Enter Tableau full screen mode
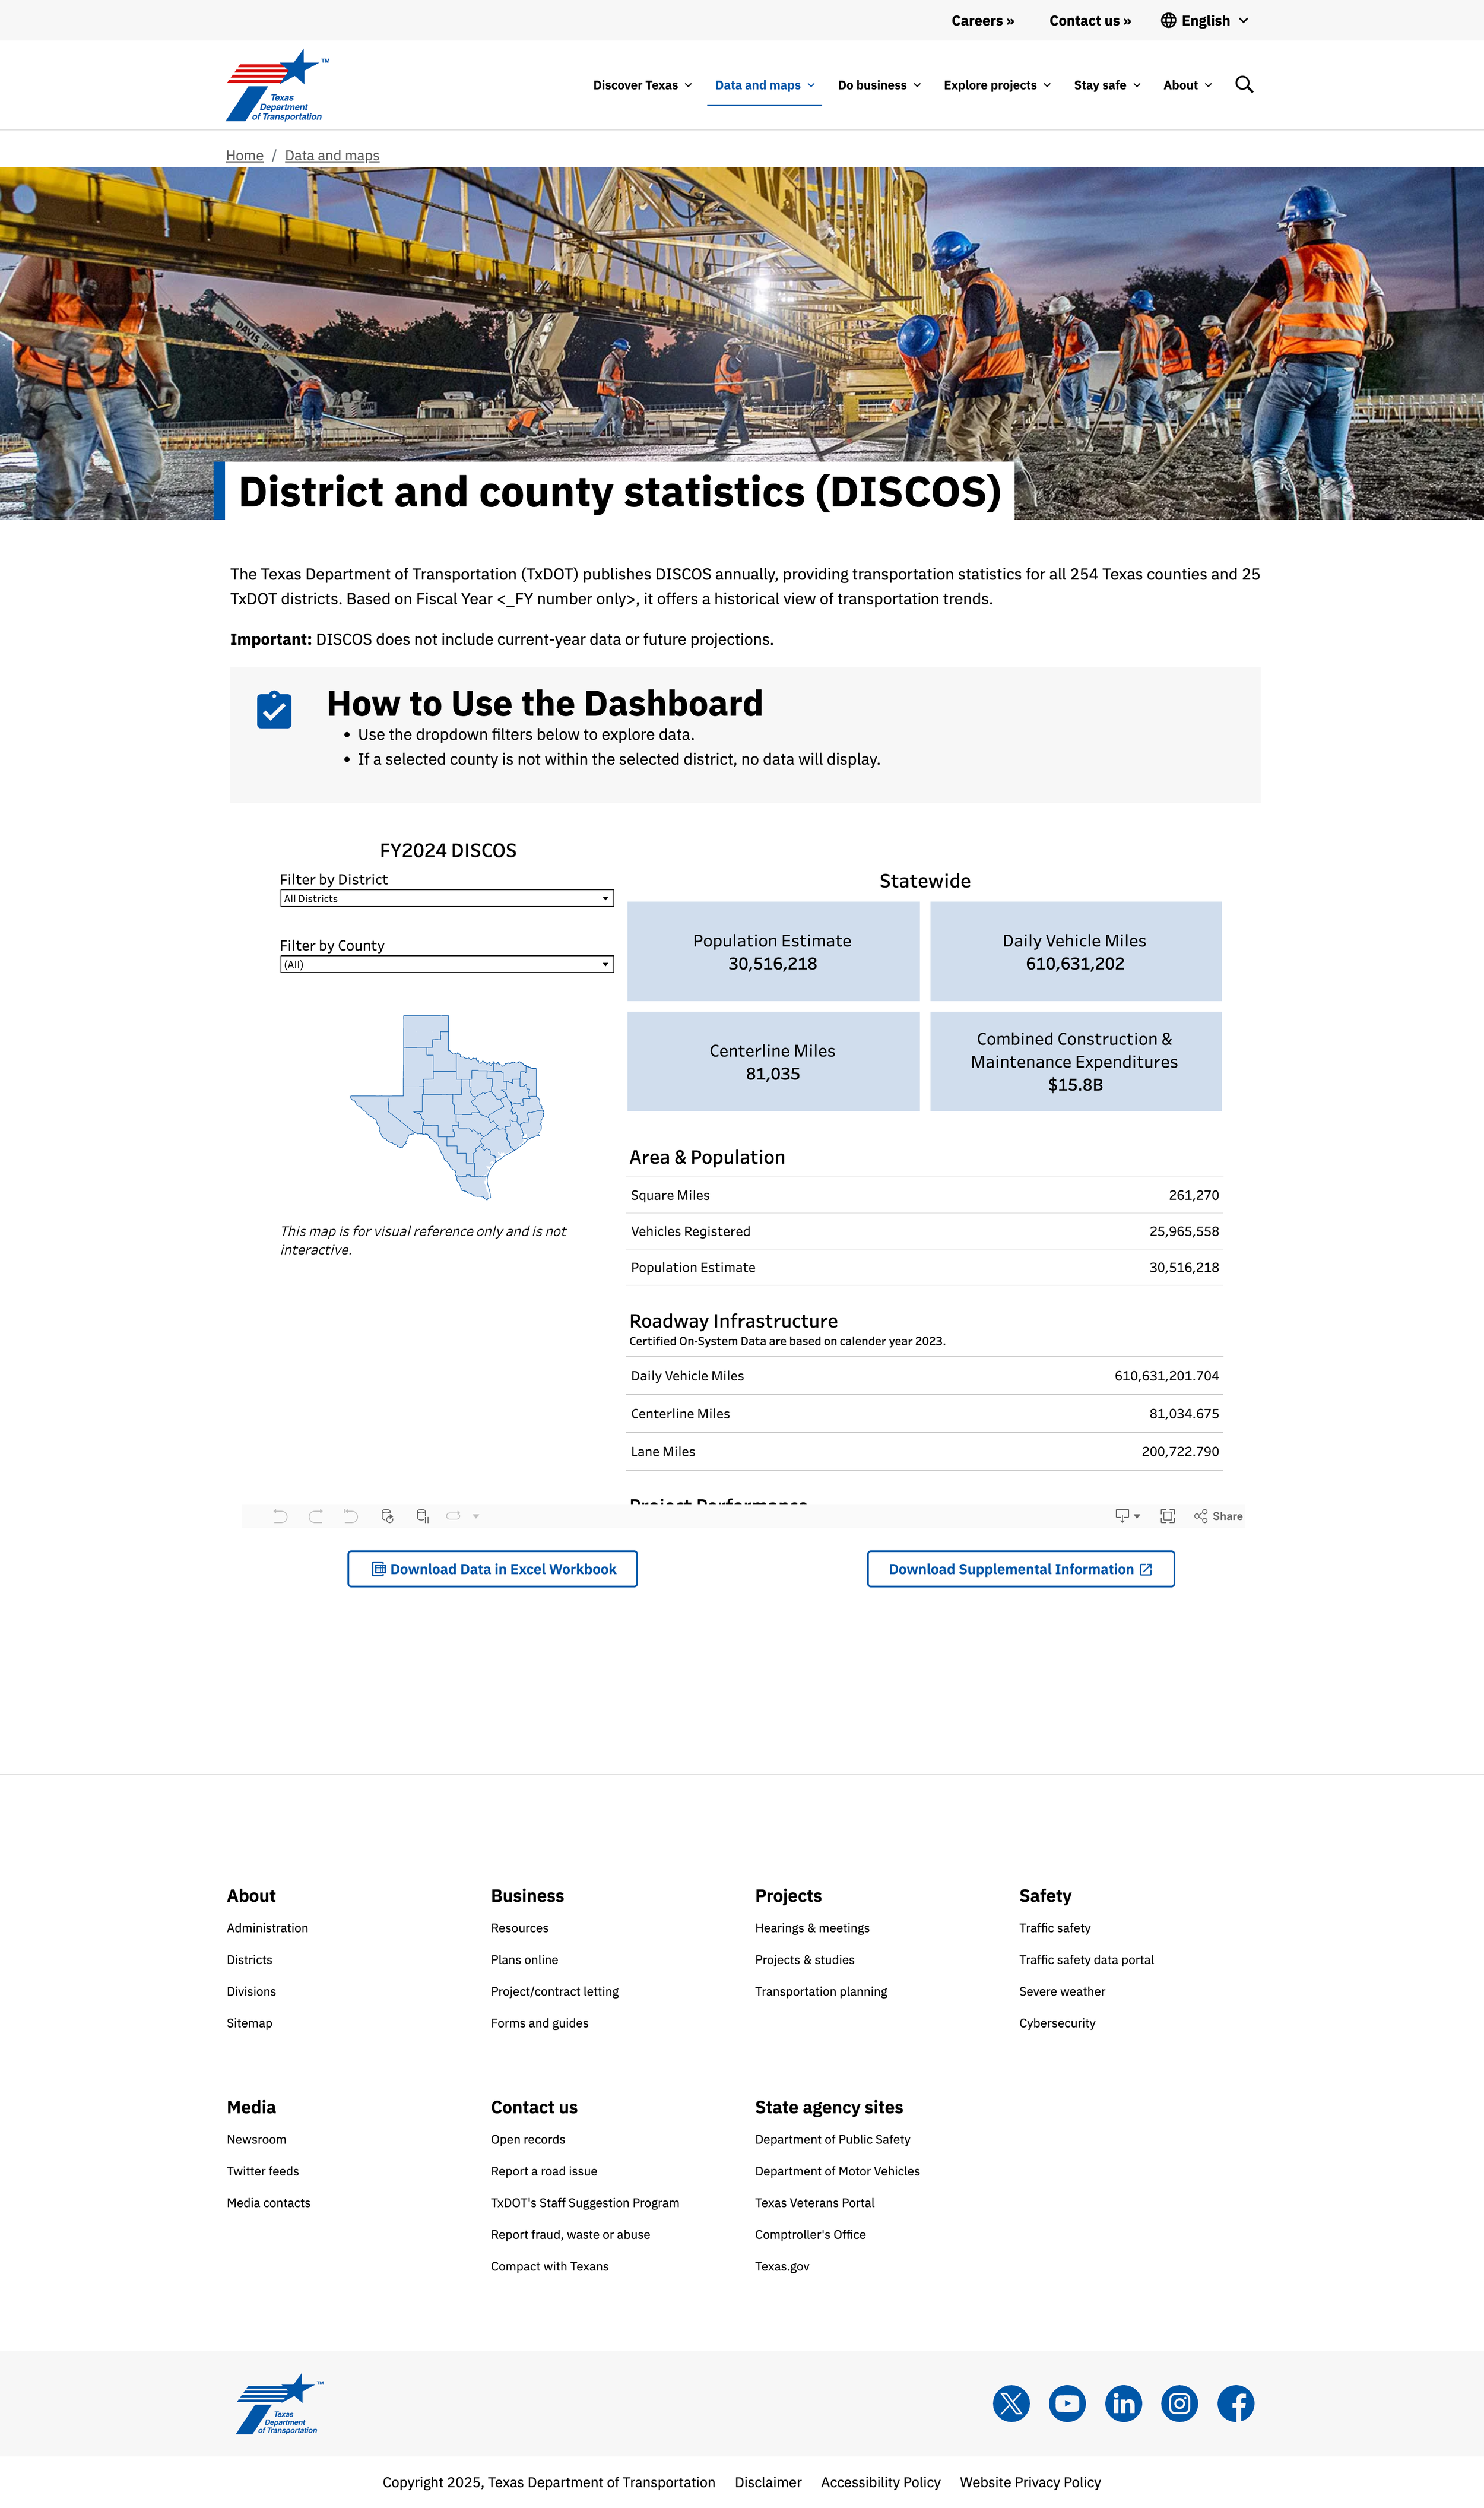 point(1167,1516)
